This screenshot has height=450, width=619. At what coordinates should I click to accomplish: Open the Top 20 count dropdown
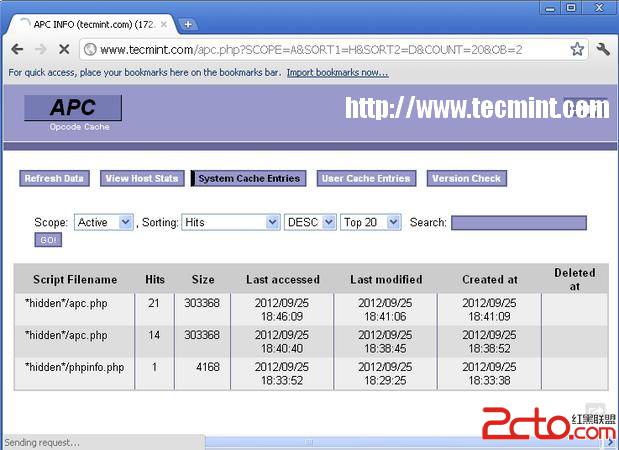[371, 222]
